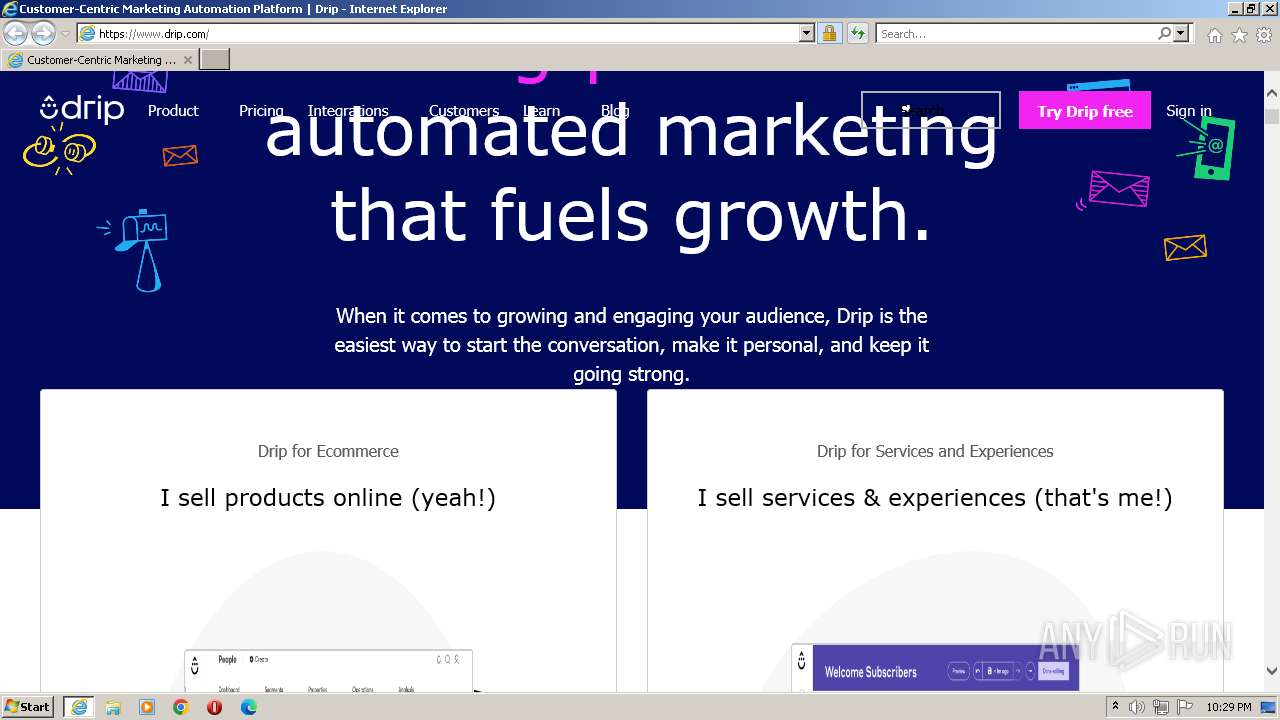1280x720 pixels.
Task: Select the Customer-Centric Marketing browser tab
Action: tap(100, 60)
